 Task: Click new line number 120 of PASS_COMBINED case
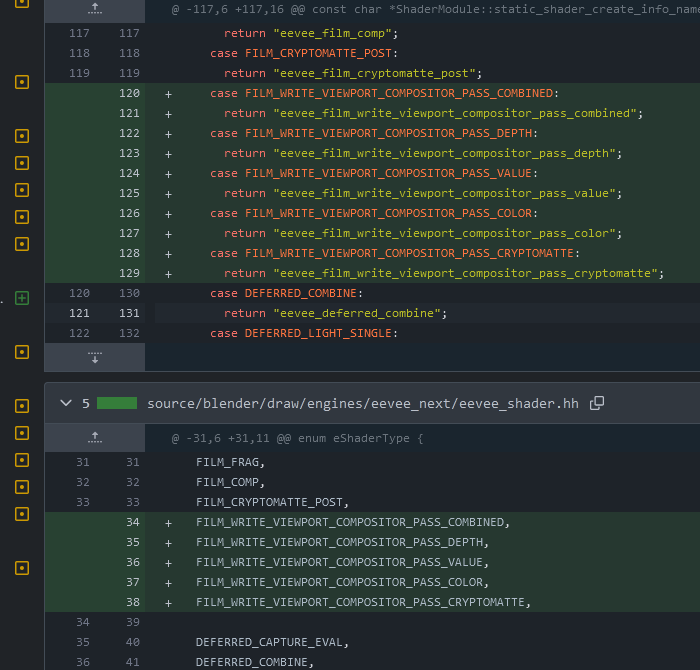pos(129,93)
